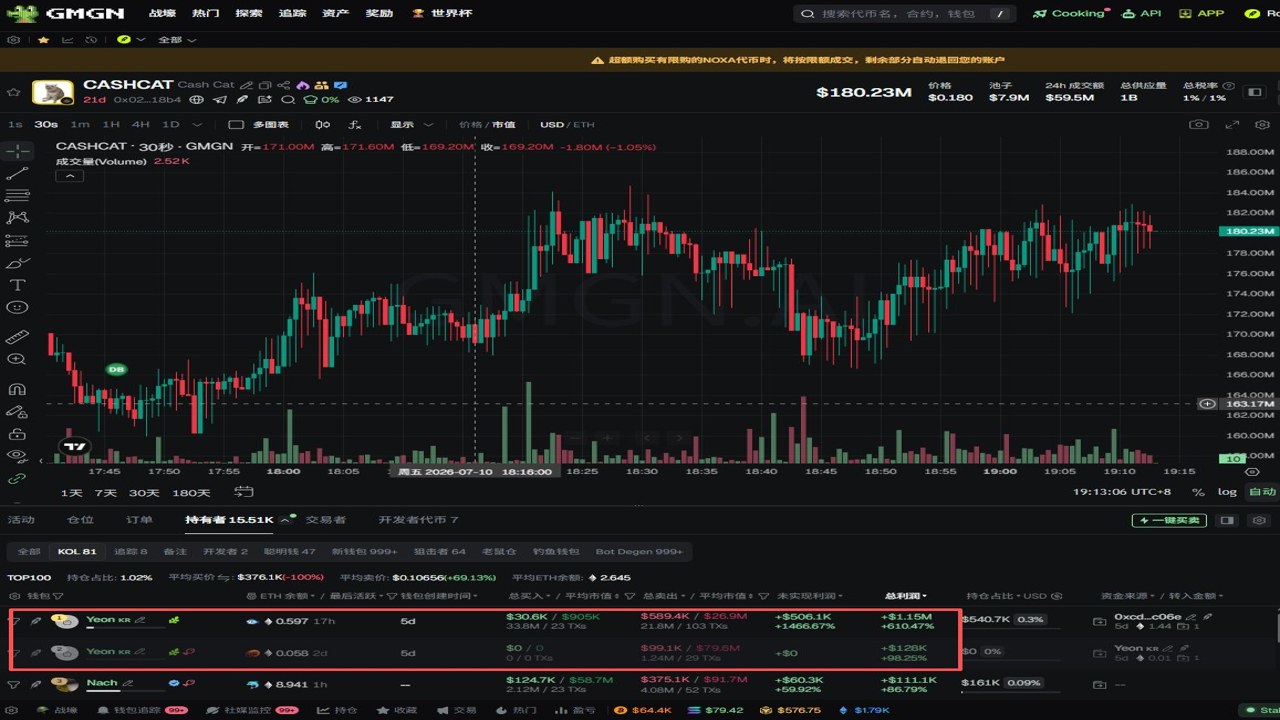Collapse the volume indicator legend arrow
Viewport: 1280px width, 720px height.
70,176
